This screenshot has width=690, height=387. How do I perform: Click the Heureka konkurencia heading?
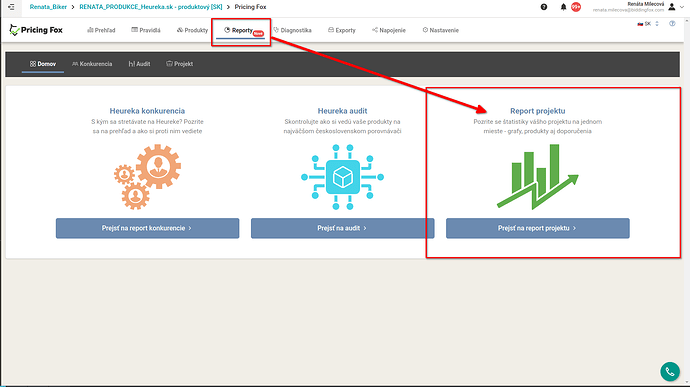point(147,111)
